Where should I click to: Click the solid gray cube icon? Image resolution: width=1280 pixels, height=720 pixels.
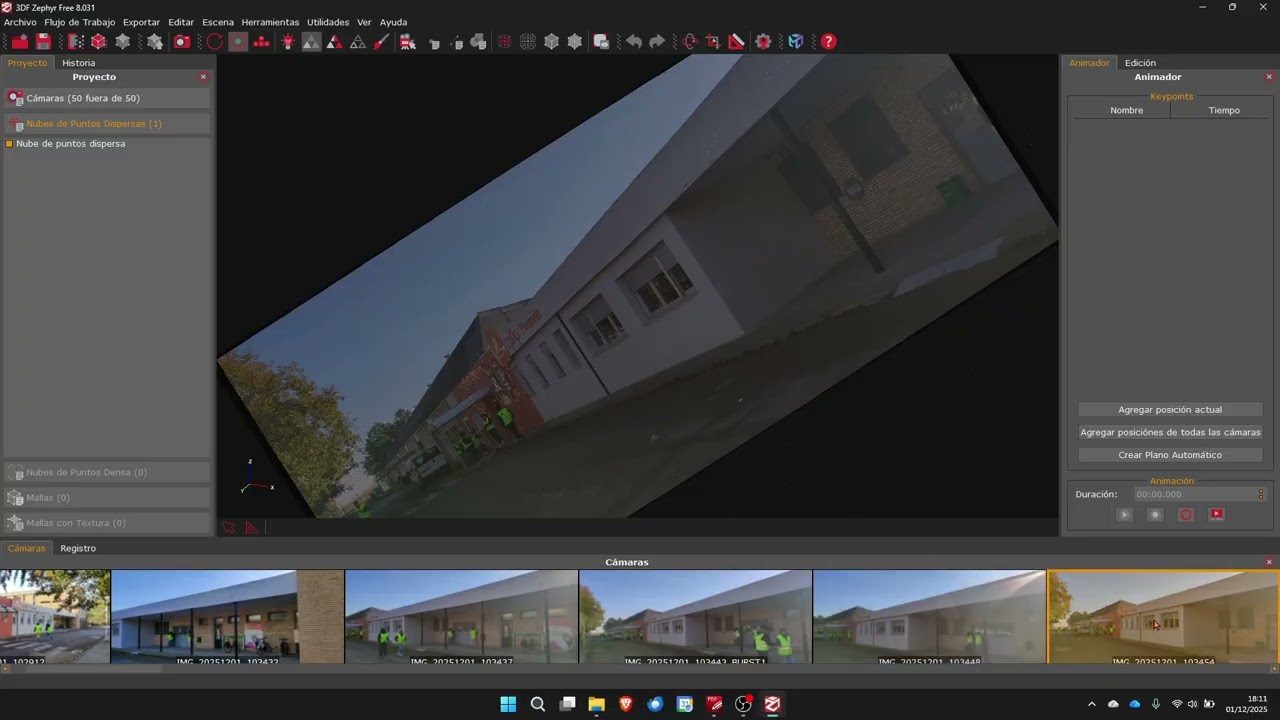point(551,41)
